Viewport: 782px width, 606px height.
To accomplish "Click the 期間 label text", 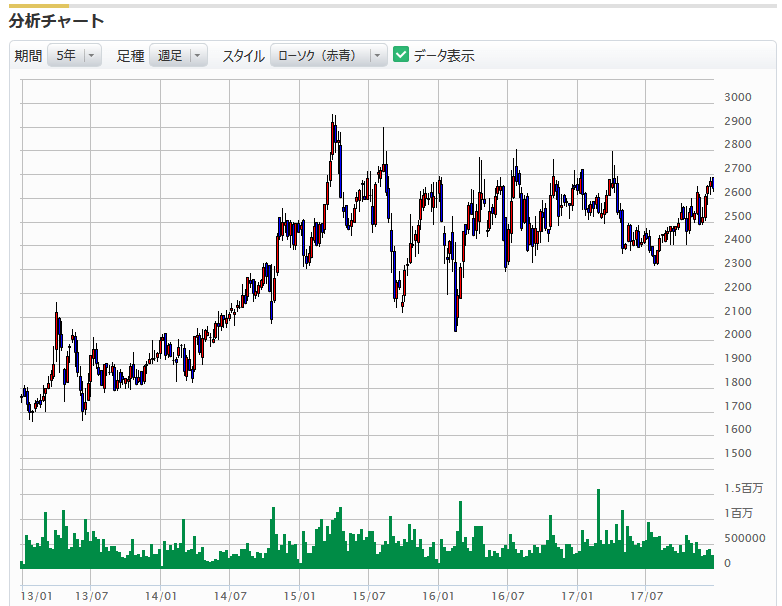I will (x=28, y=56).
